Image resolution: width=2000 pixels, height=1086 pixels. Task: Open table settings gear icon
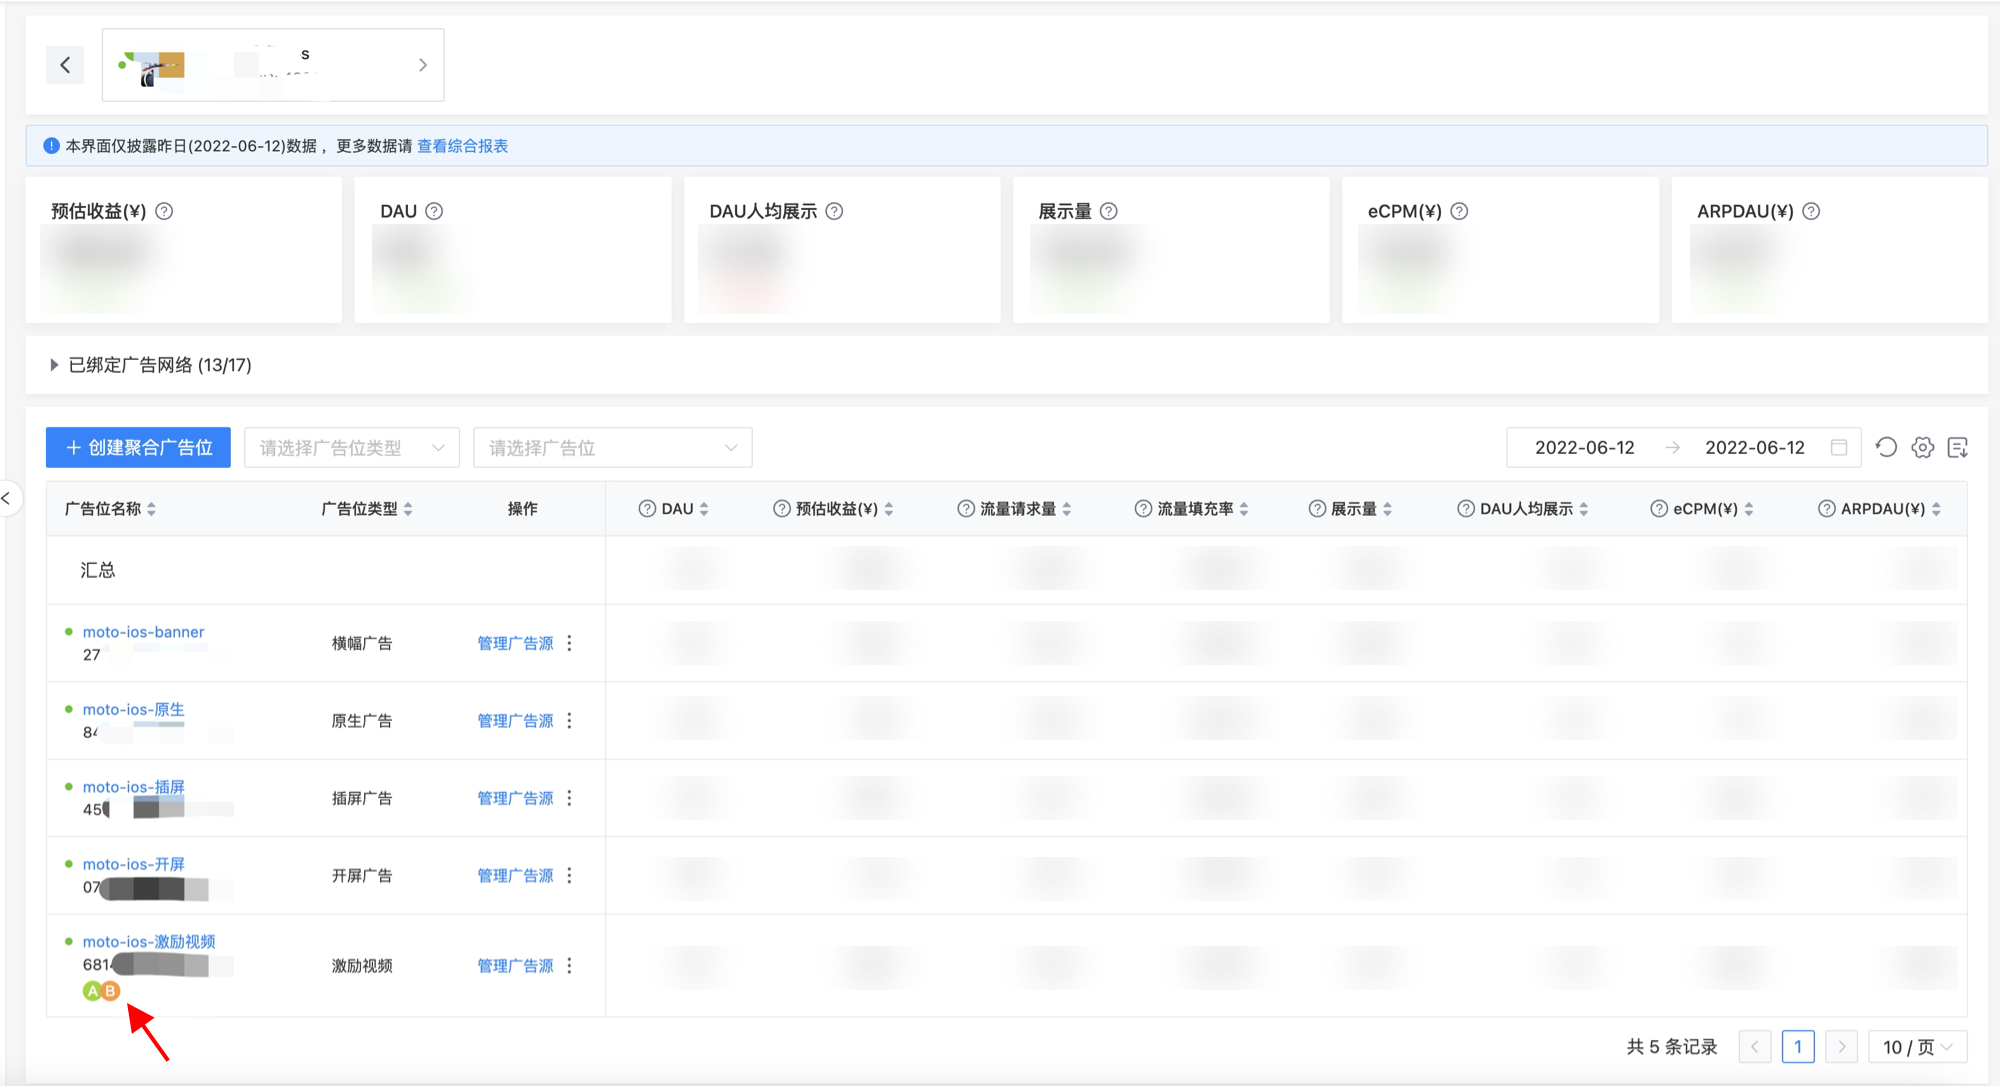1922,447
